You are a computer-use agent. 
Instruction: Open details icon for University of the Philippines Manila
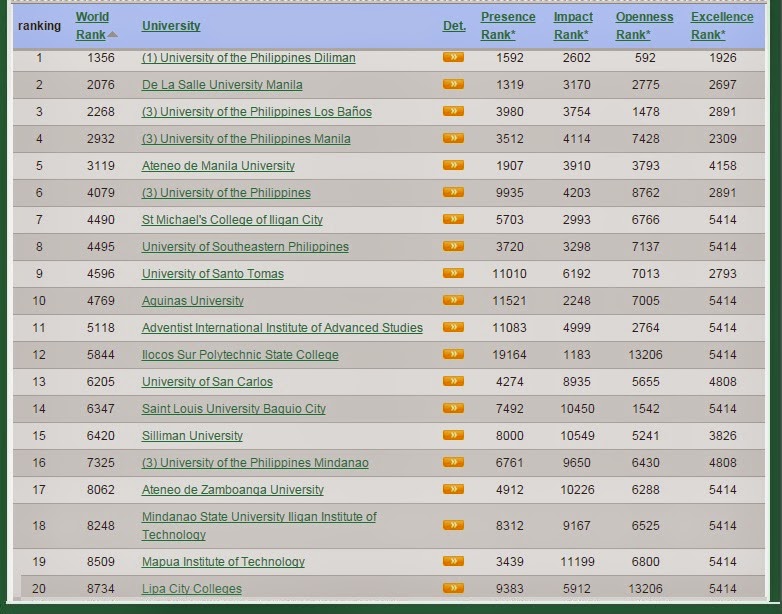tap(453, 138)
